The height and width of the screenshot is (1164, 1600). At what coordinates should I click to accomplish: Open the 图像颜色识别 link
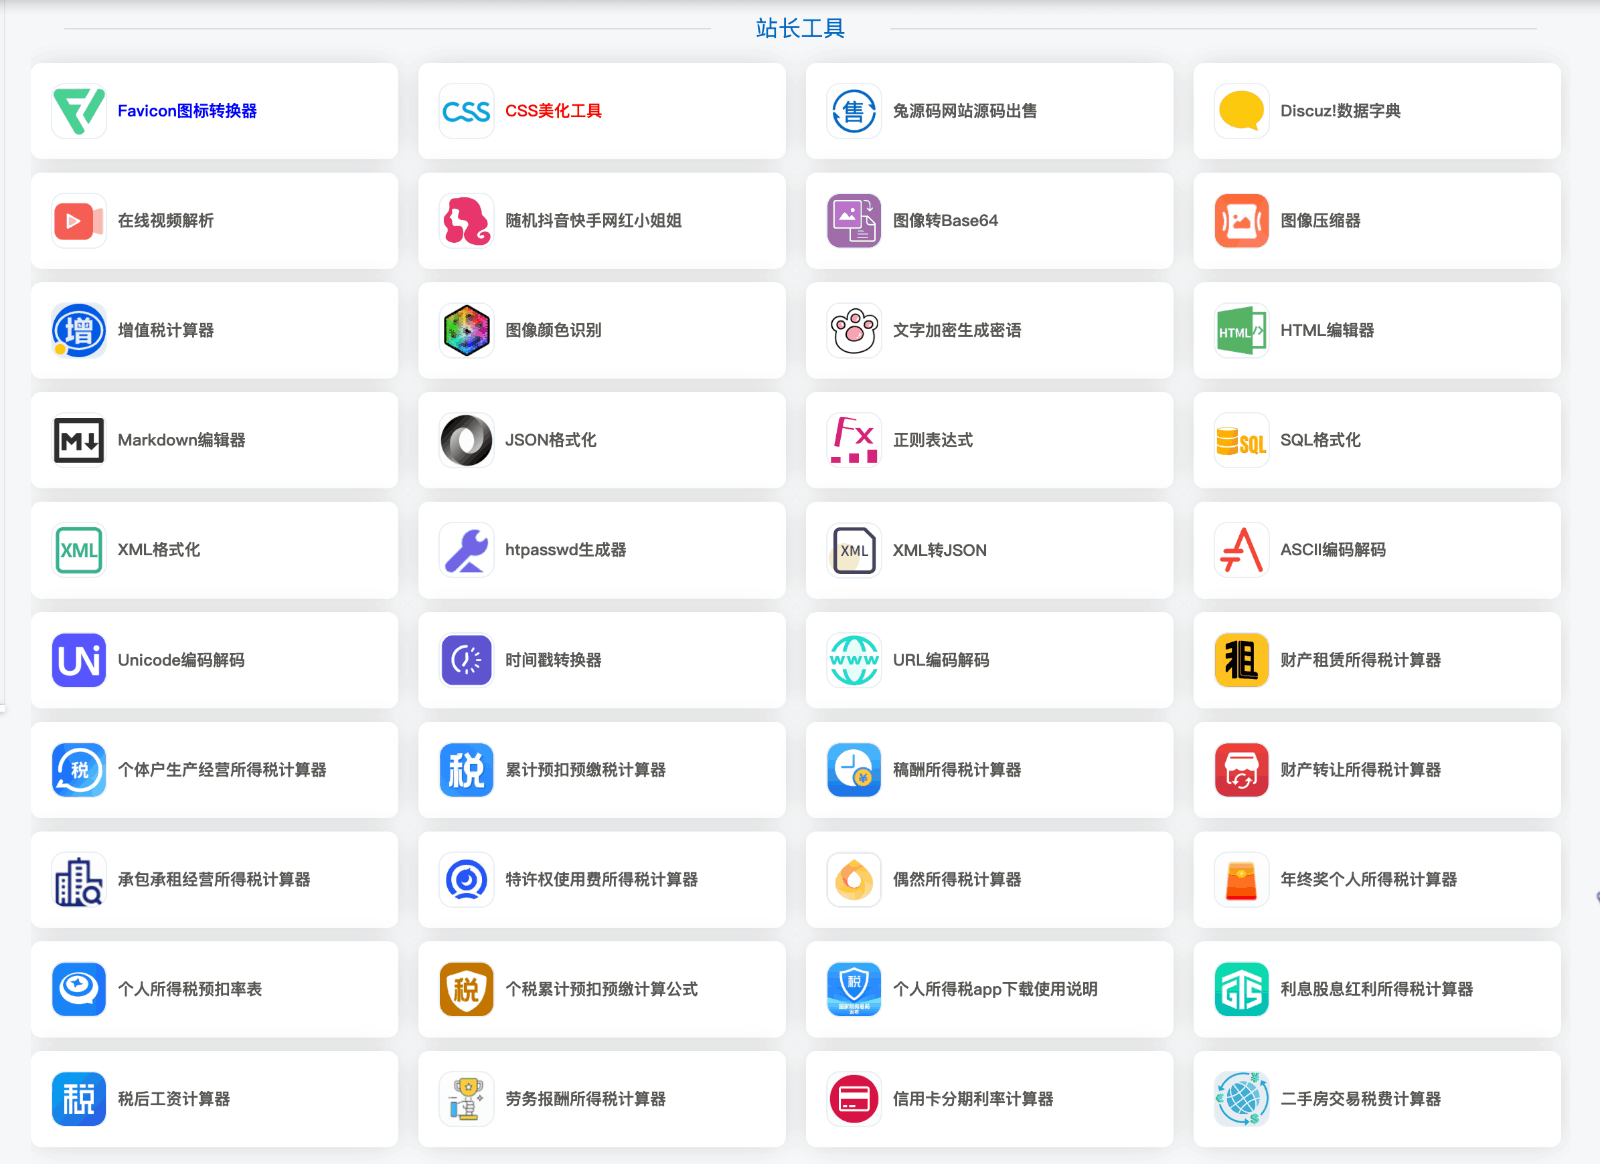pos(553,330)
